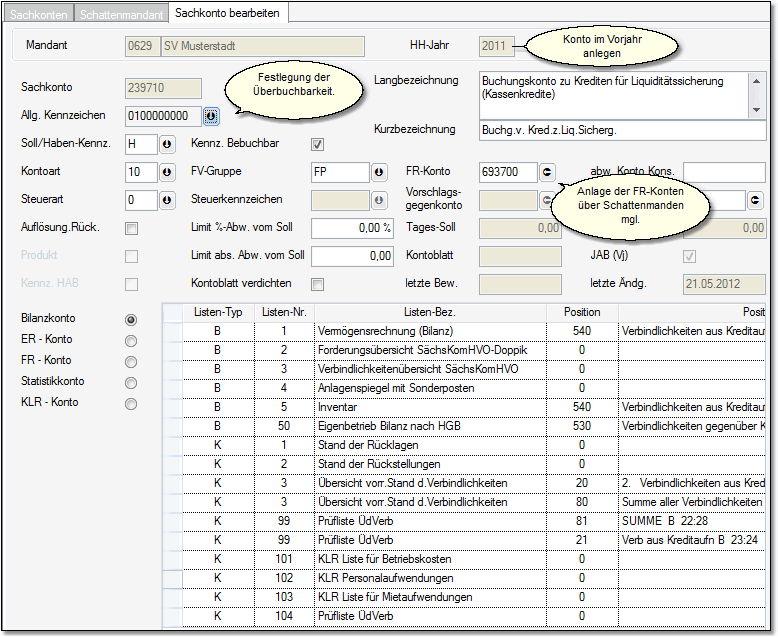Enable Kontoblatt verdichten checkbox
778x638 pixels.
[318, 284]
